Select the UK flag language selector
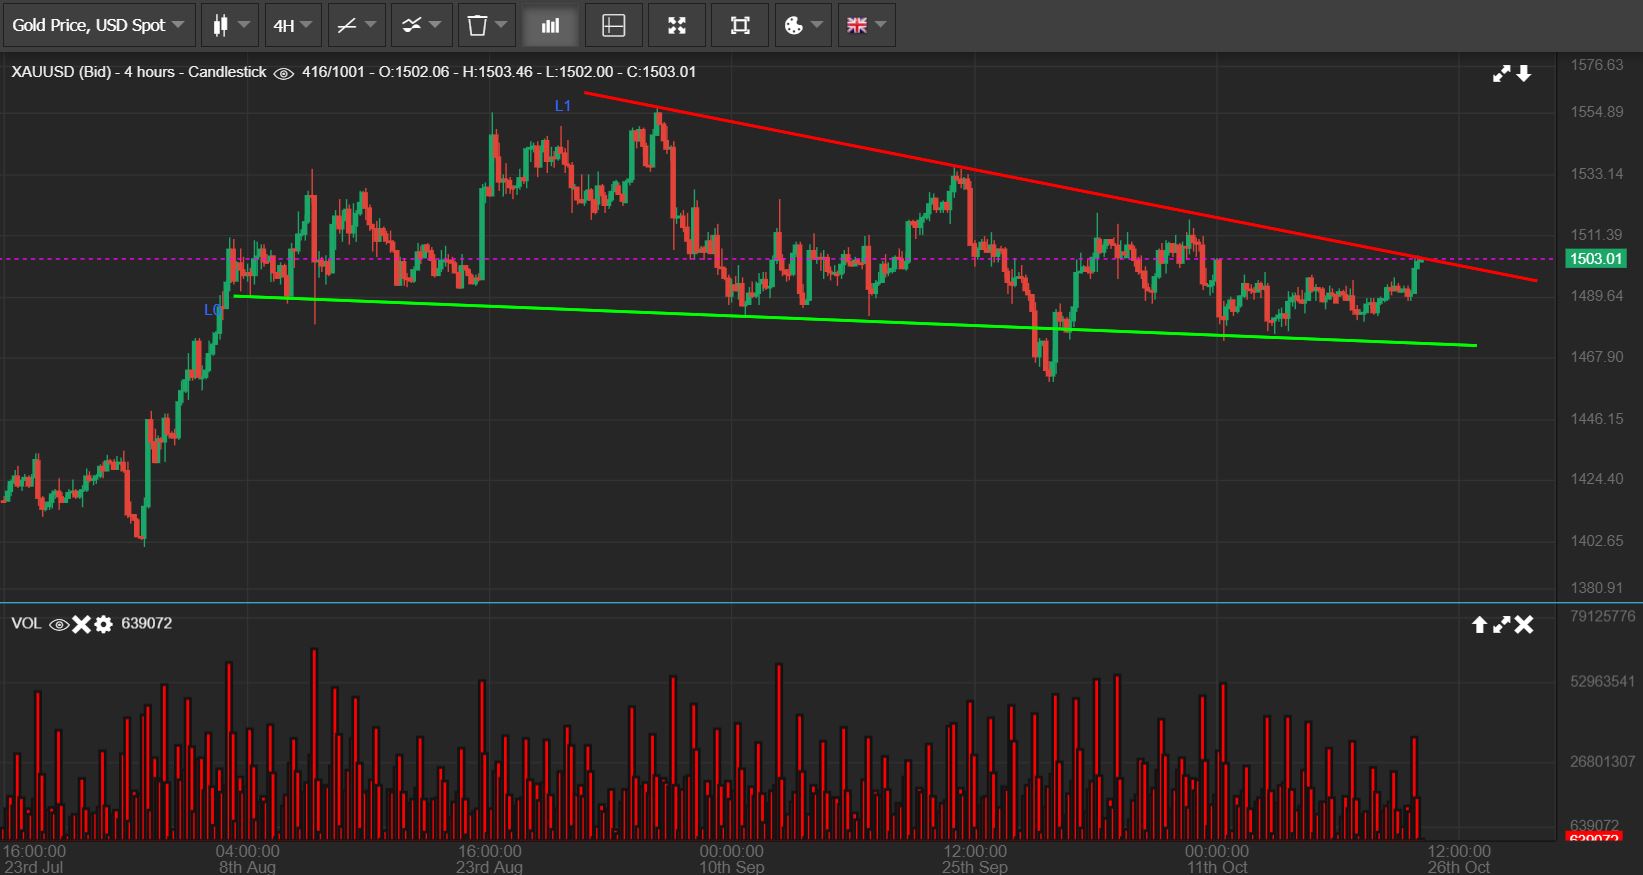Image resolution: width=1643 pixels, height=875 pixels. (x=865, y=26)
